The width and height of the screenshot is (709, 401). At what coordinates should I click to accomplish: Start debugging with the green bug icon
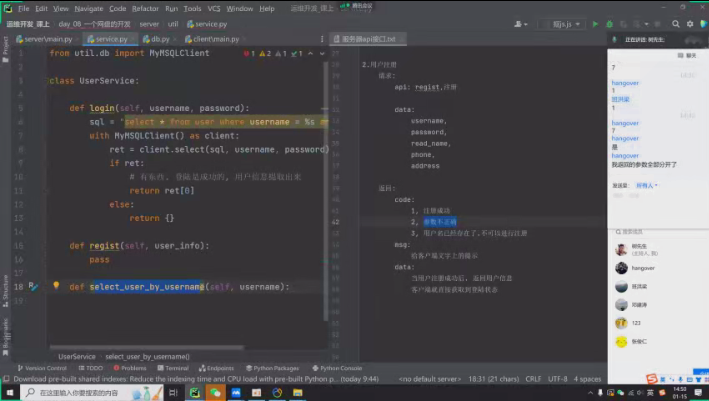coord(609,24)
